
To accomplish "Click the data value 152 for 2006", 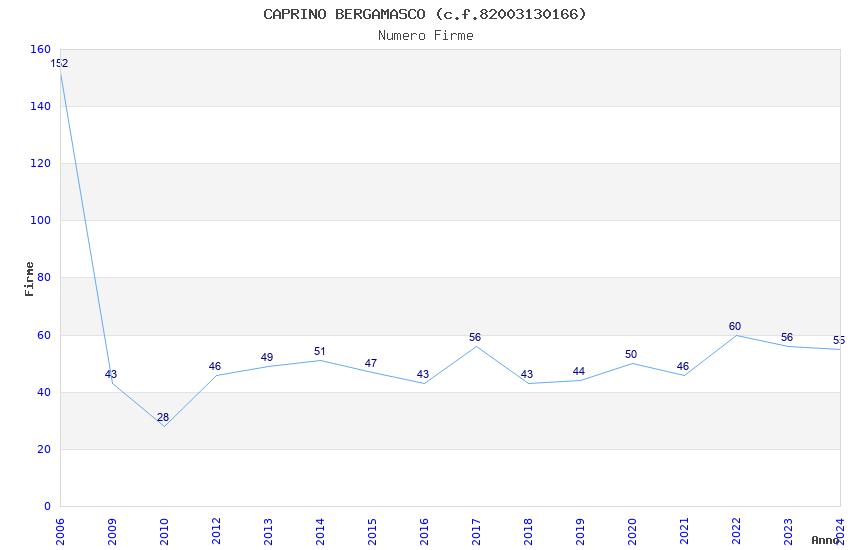I will click(x=59, y=63).
